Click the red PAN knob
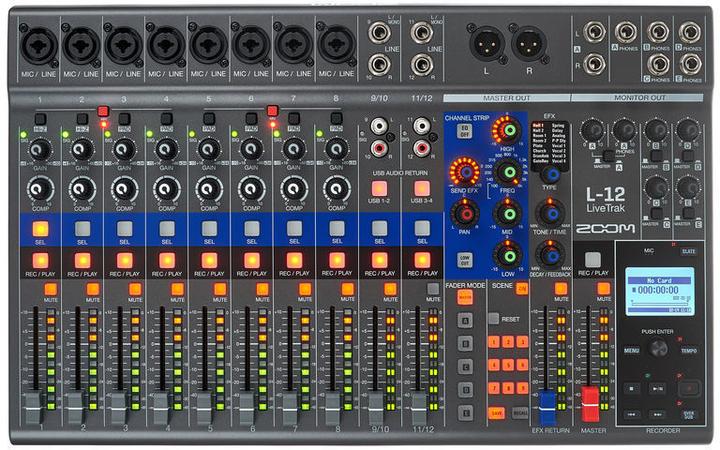The height and width of the screenshot is (450, 720). click(x=466, y=214)
